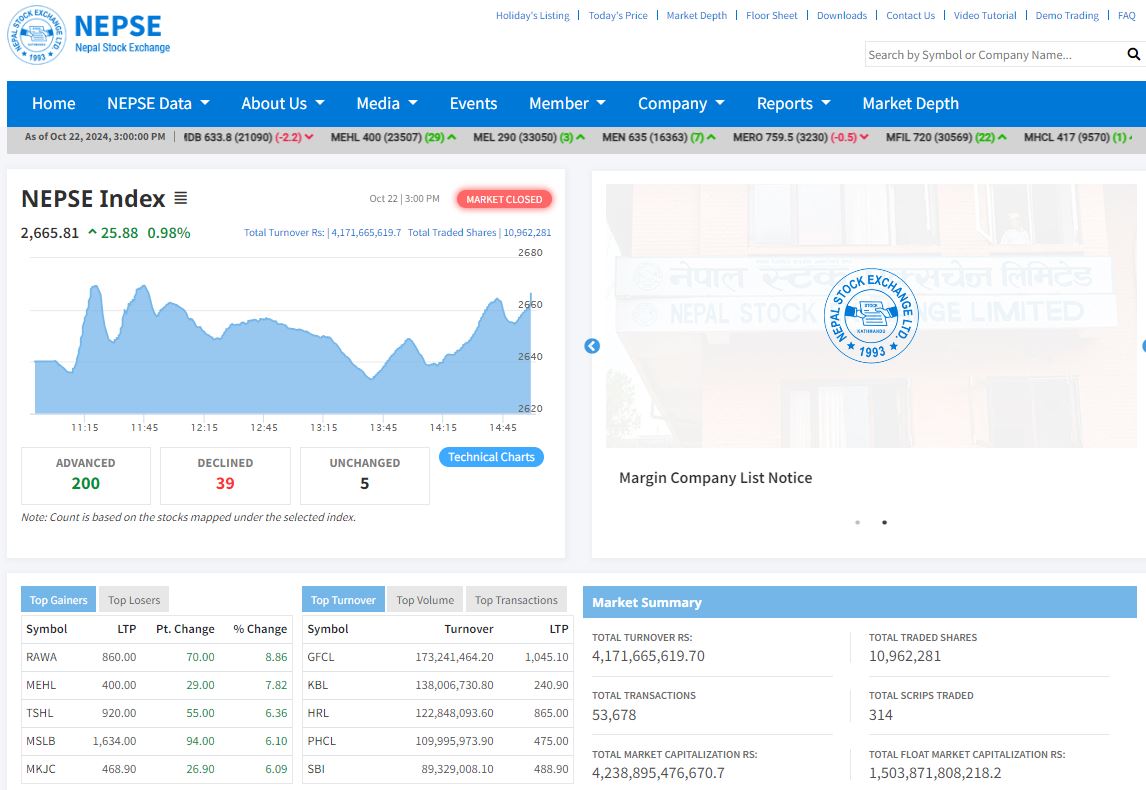The height and width of the screenshot is (790, 1146).
Task: Open Events in the navigation bar
Action: point(473,104)
